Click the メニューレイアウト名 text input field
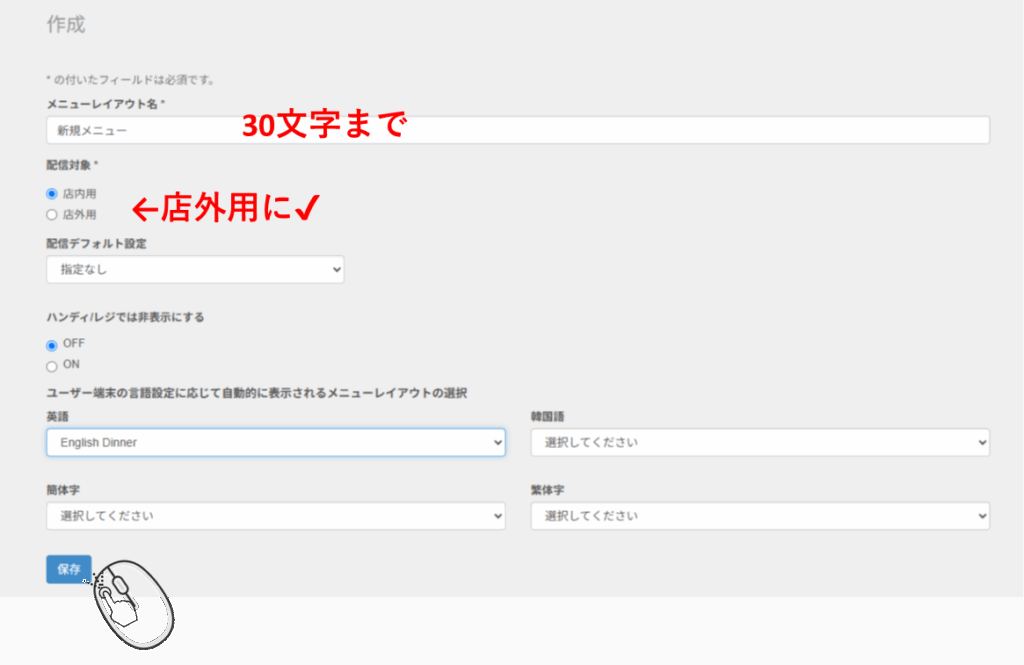This screenshot has width=1024, height=665. pos(517,130)
